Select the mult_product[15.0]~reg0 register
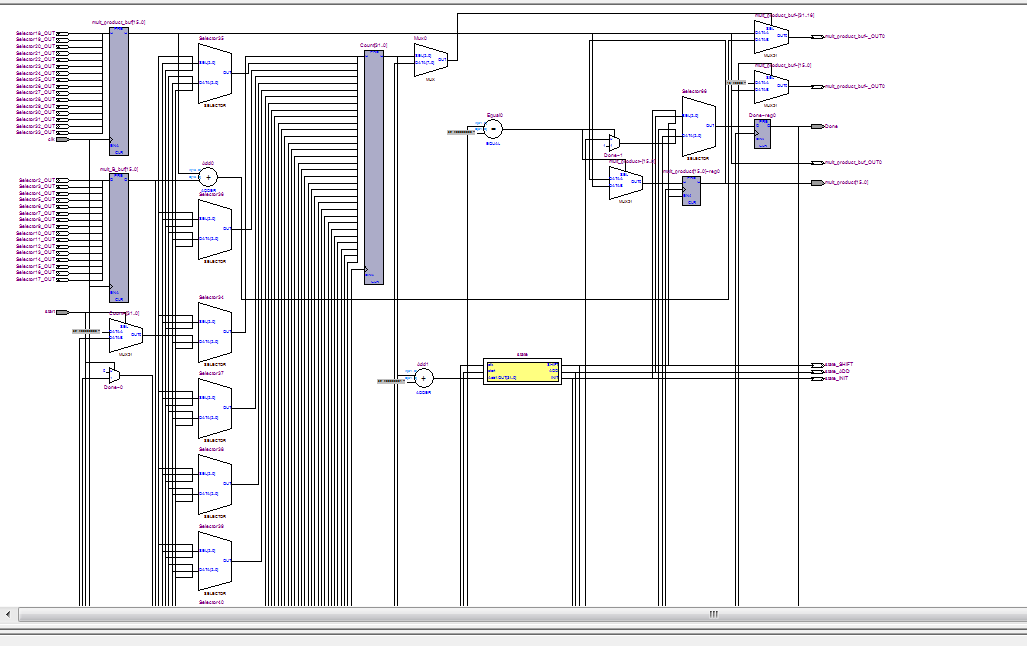The width and height of the screenshot is (1027, 646). coord(691,190)
